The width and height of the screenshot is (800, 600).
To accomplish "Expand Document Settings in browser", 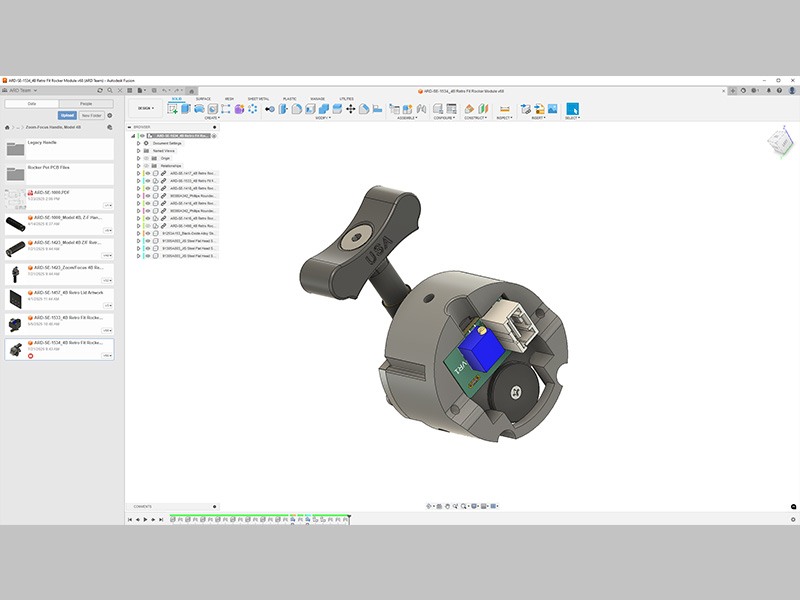I will tap(138, 143).
